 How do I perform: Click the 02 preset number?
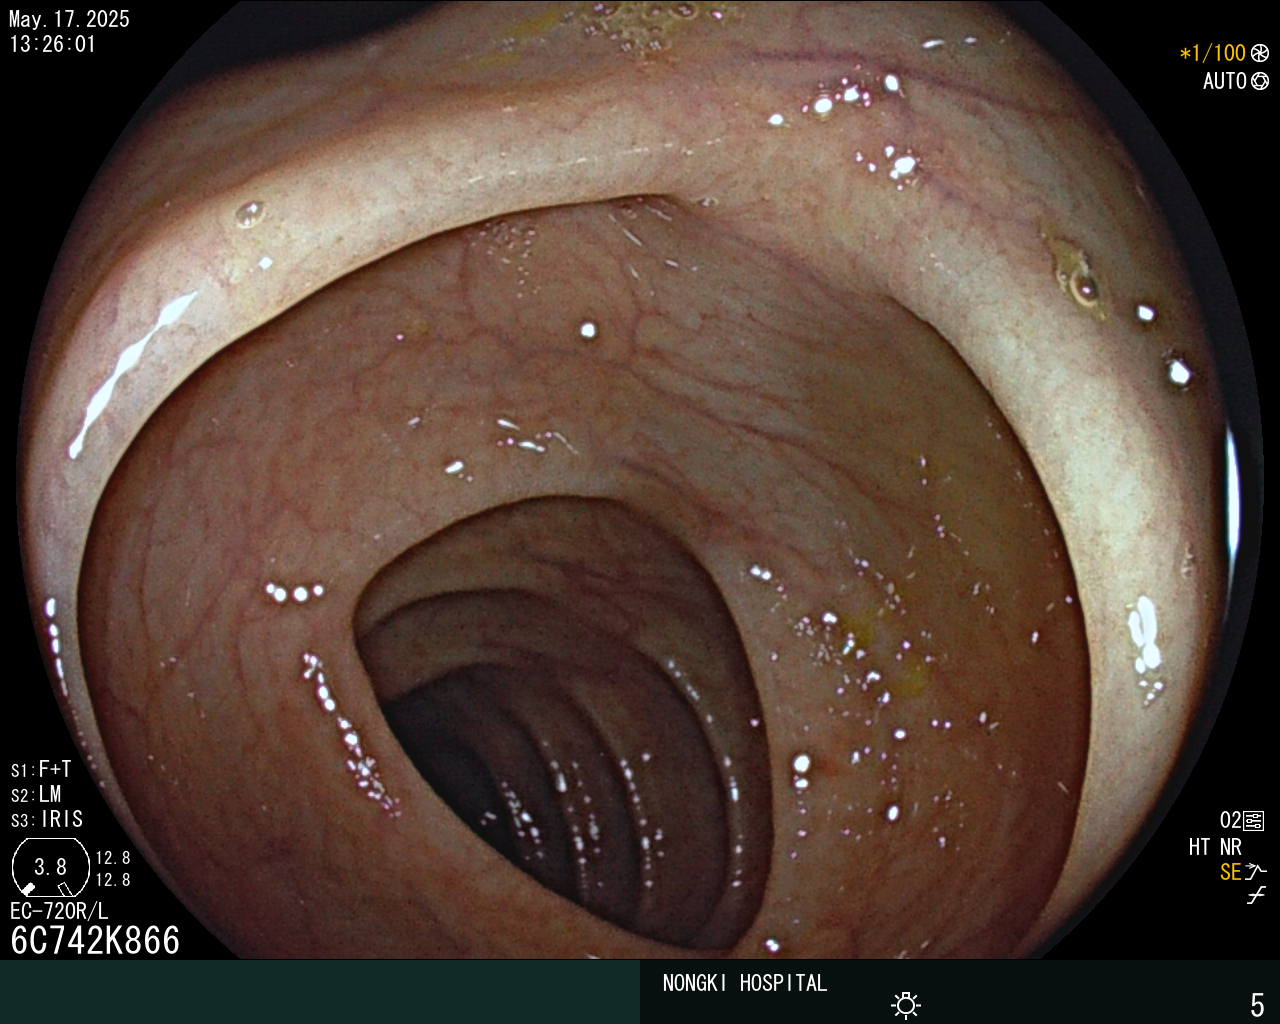click(x=1230, y=821)
